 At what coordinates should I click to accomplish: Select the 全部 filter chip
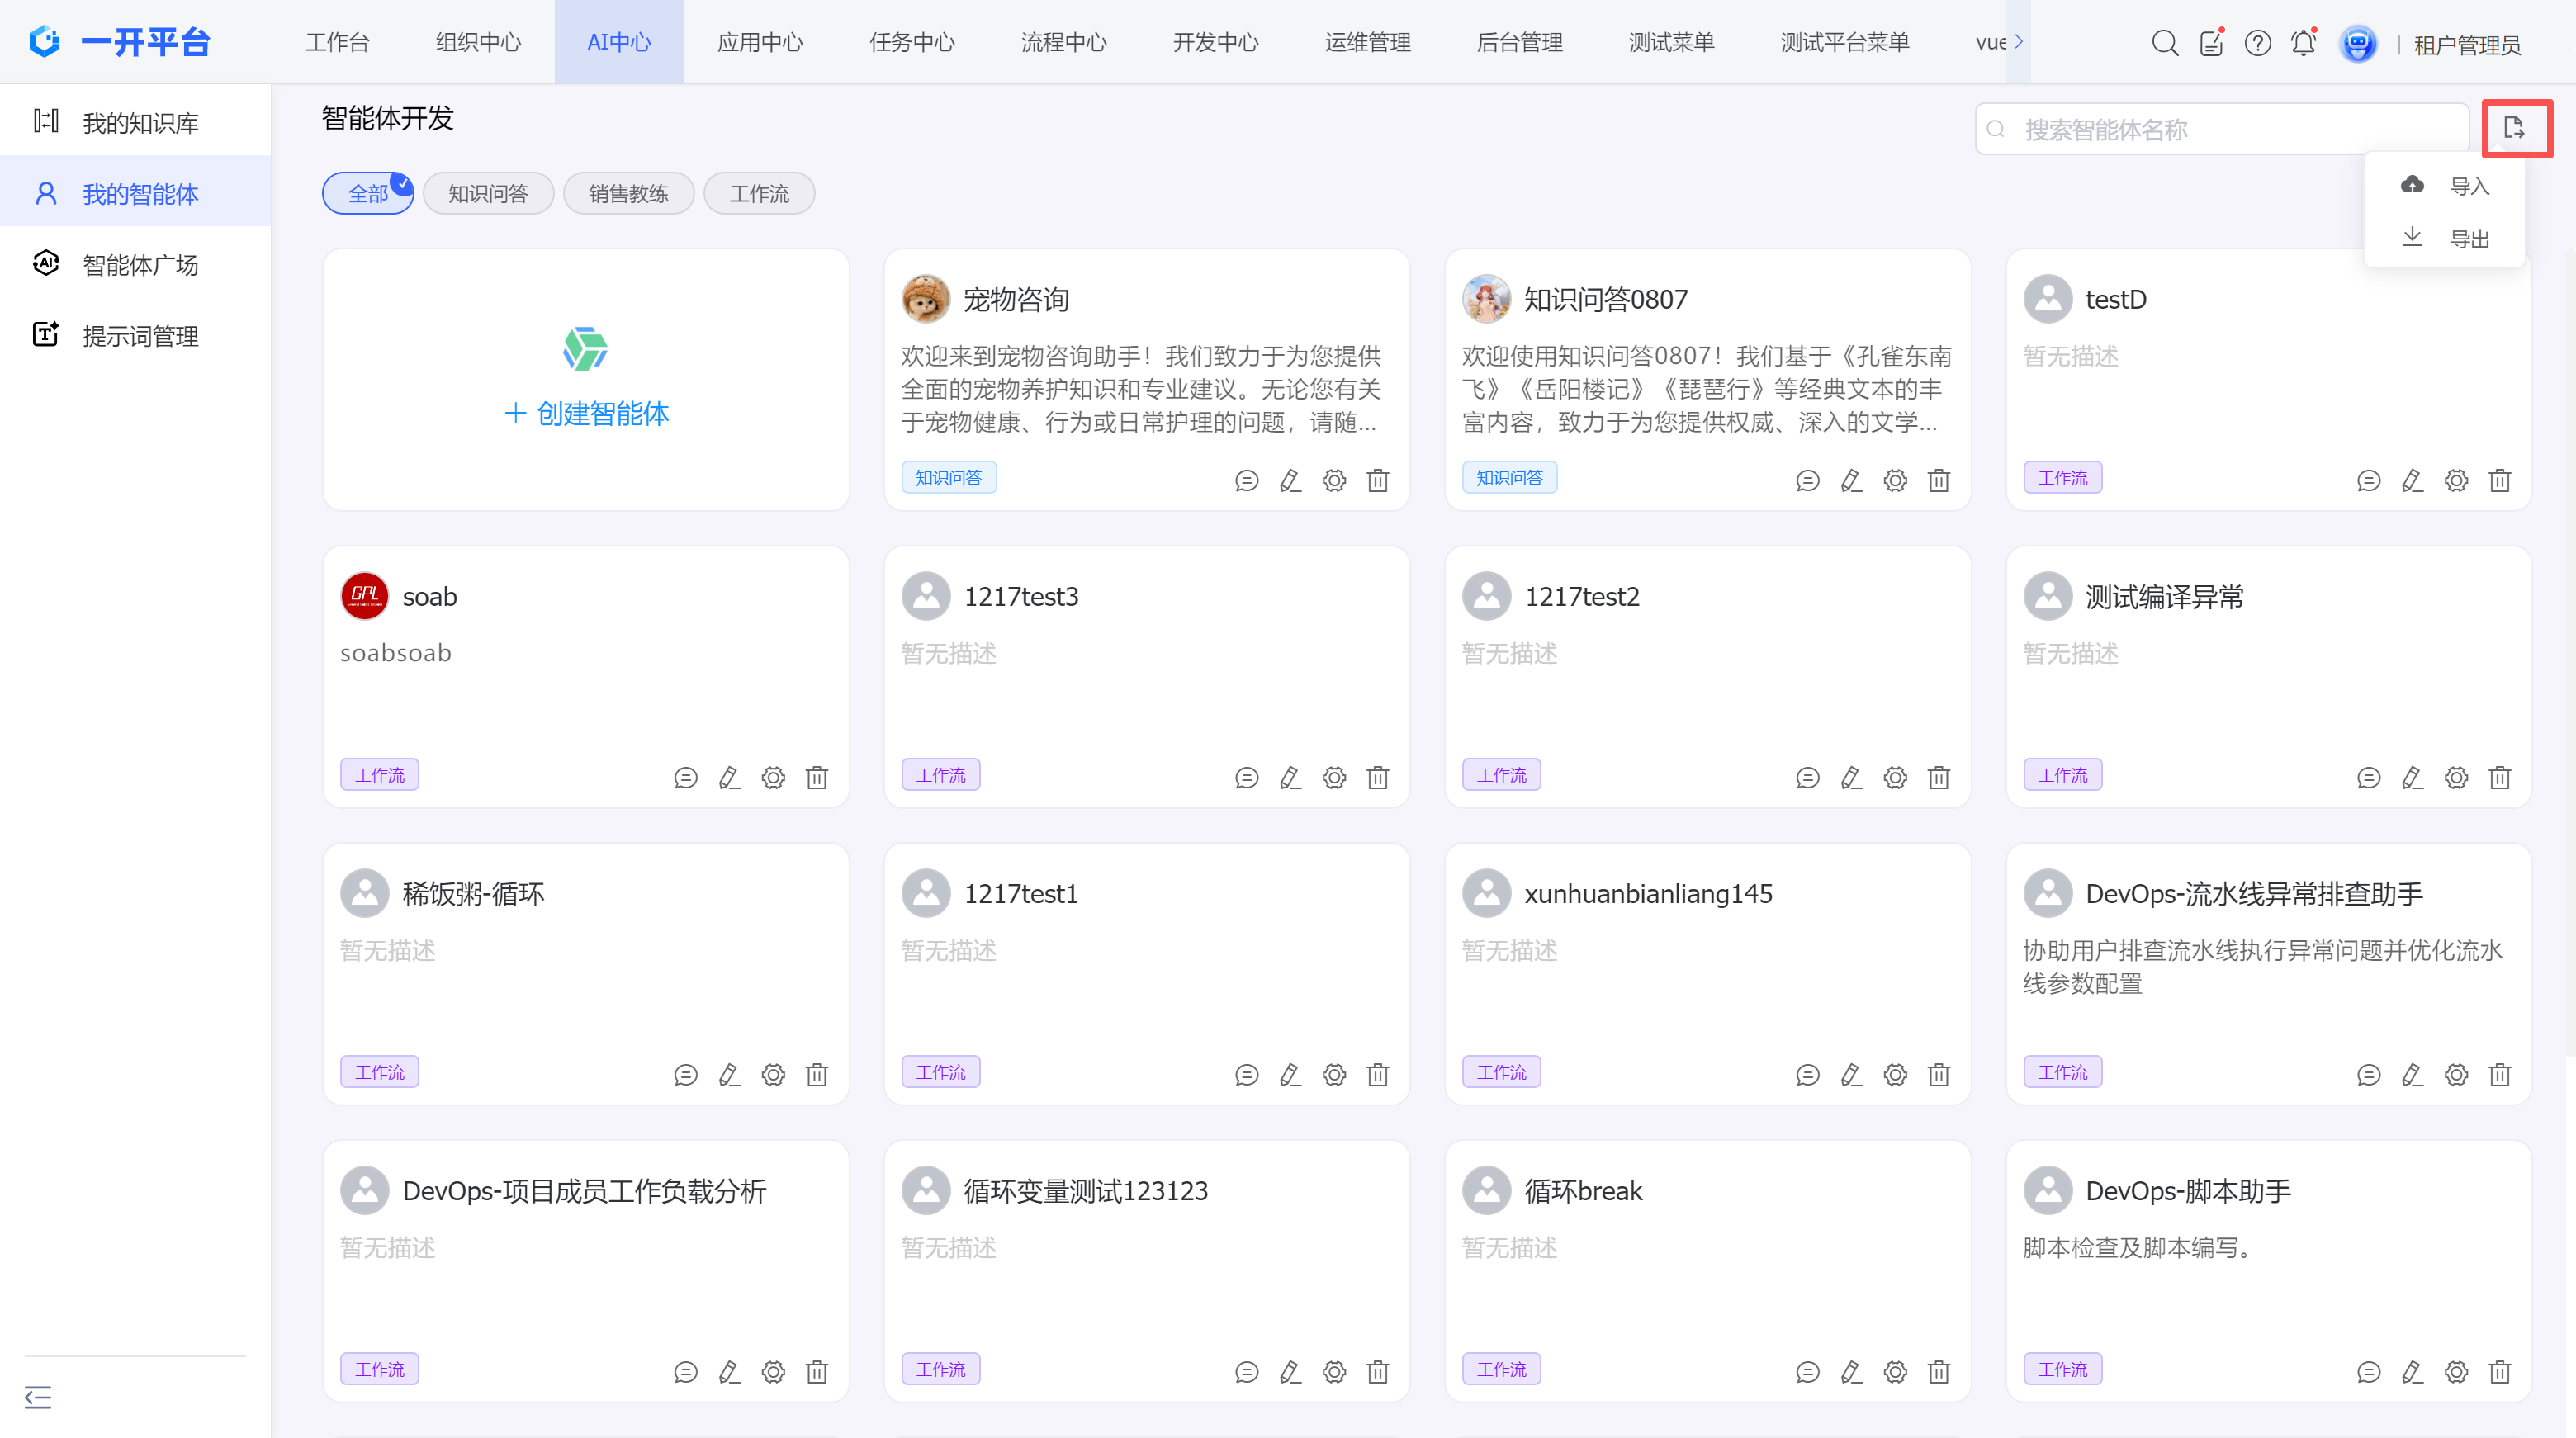tap(367, 193)
